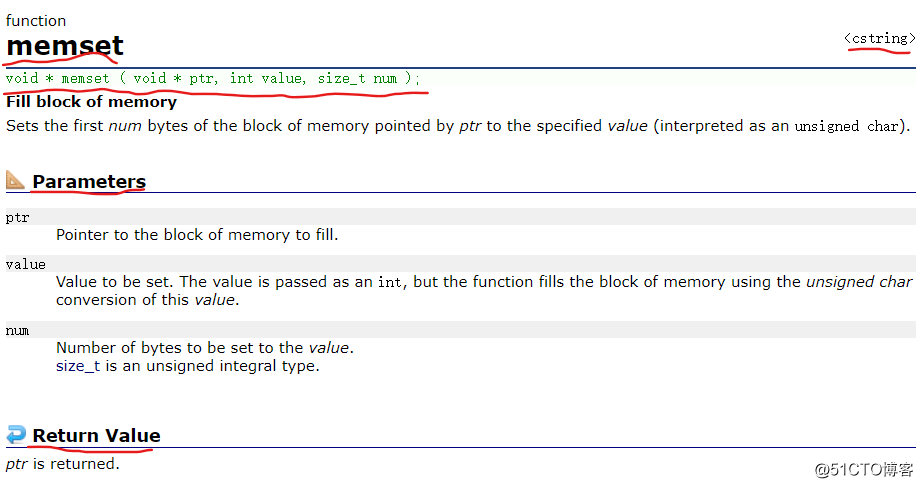
Task: Click the Parameters triangle ruler icon
Action: [x=15, y=180]
